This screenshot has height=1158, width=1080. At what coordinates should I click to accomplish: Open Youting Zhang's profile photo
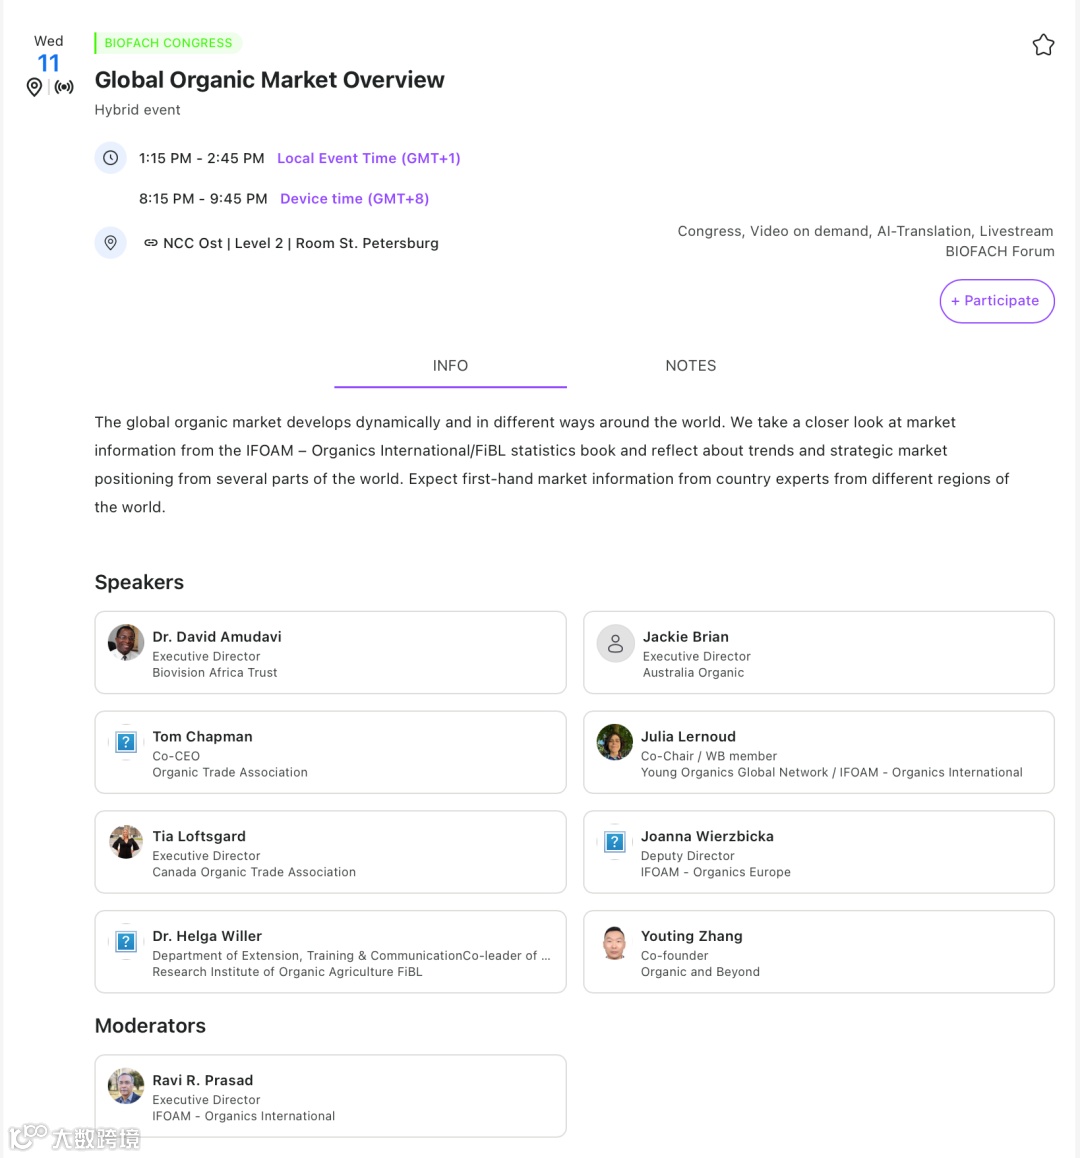point(615,942)
